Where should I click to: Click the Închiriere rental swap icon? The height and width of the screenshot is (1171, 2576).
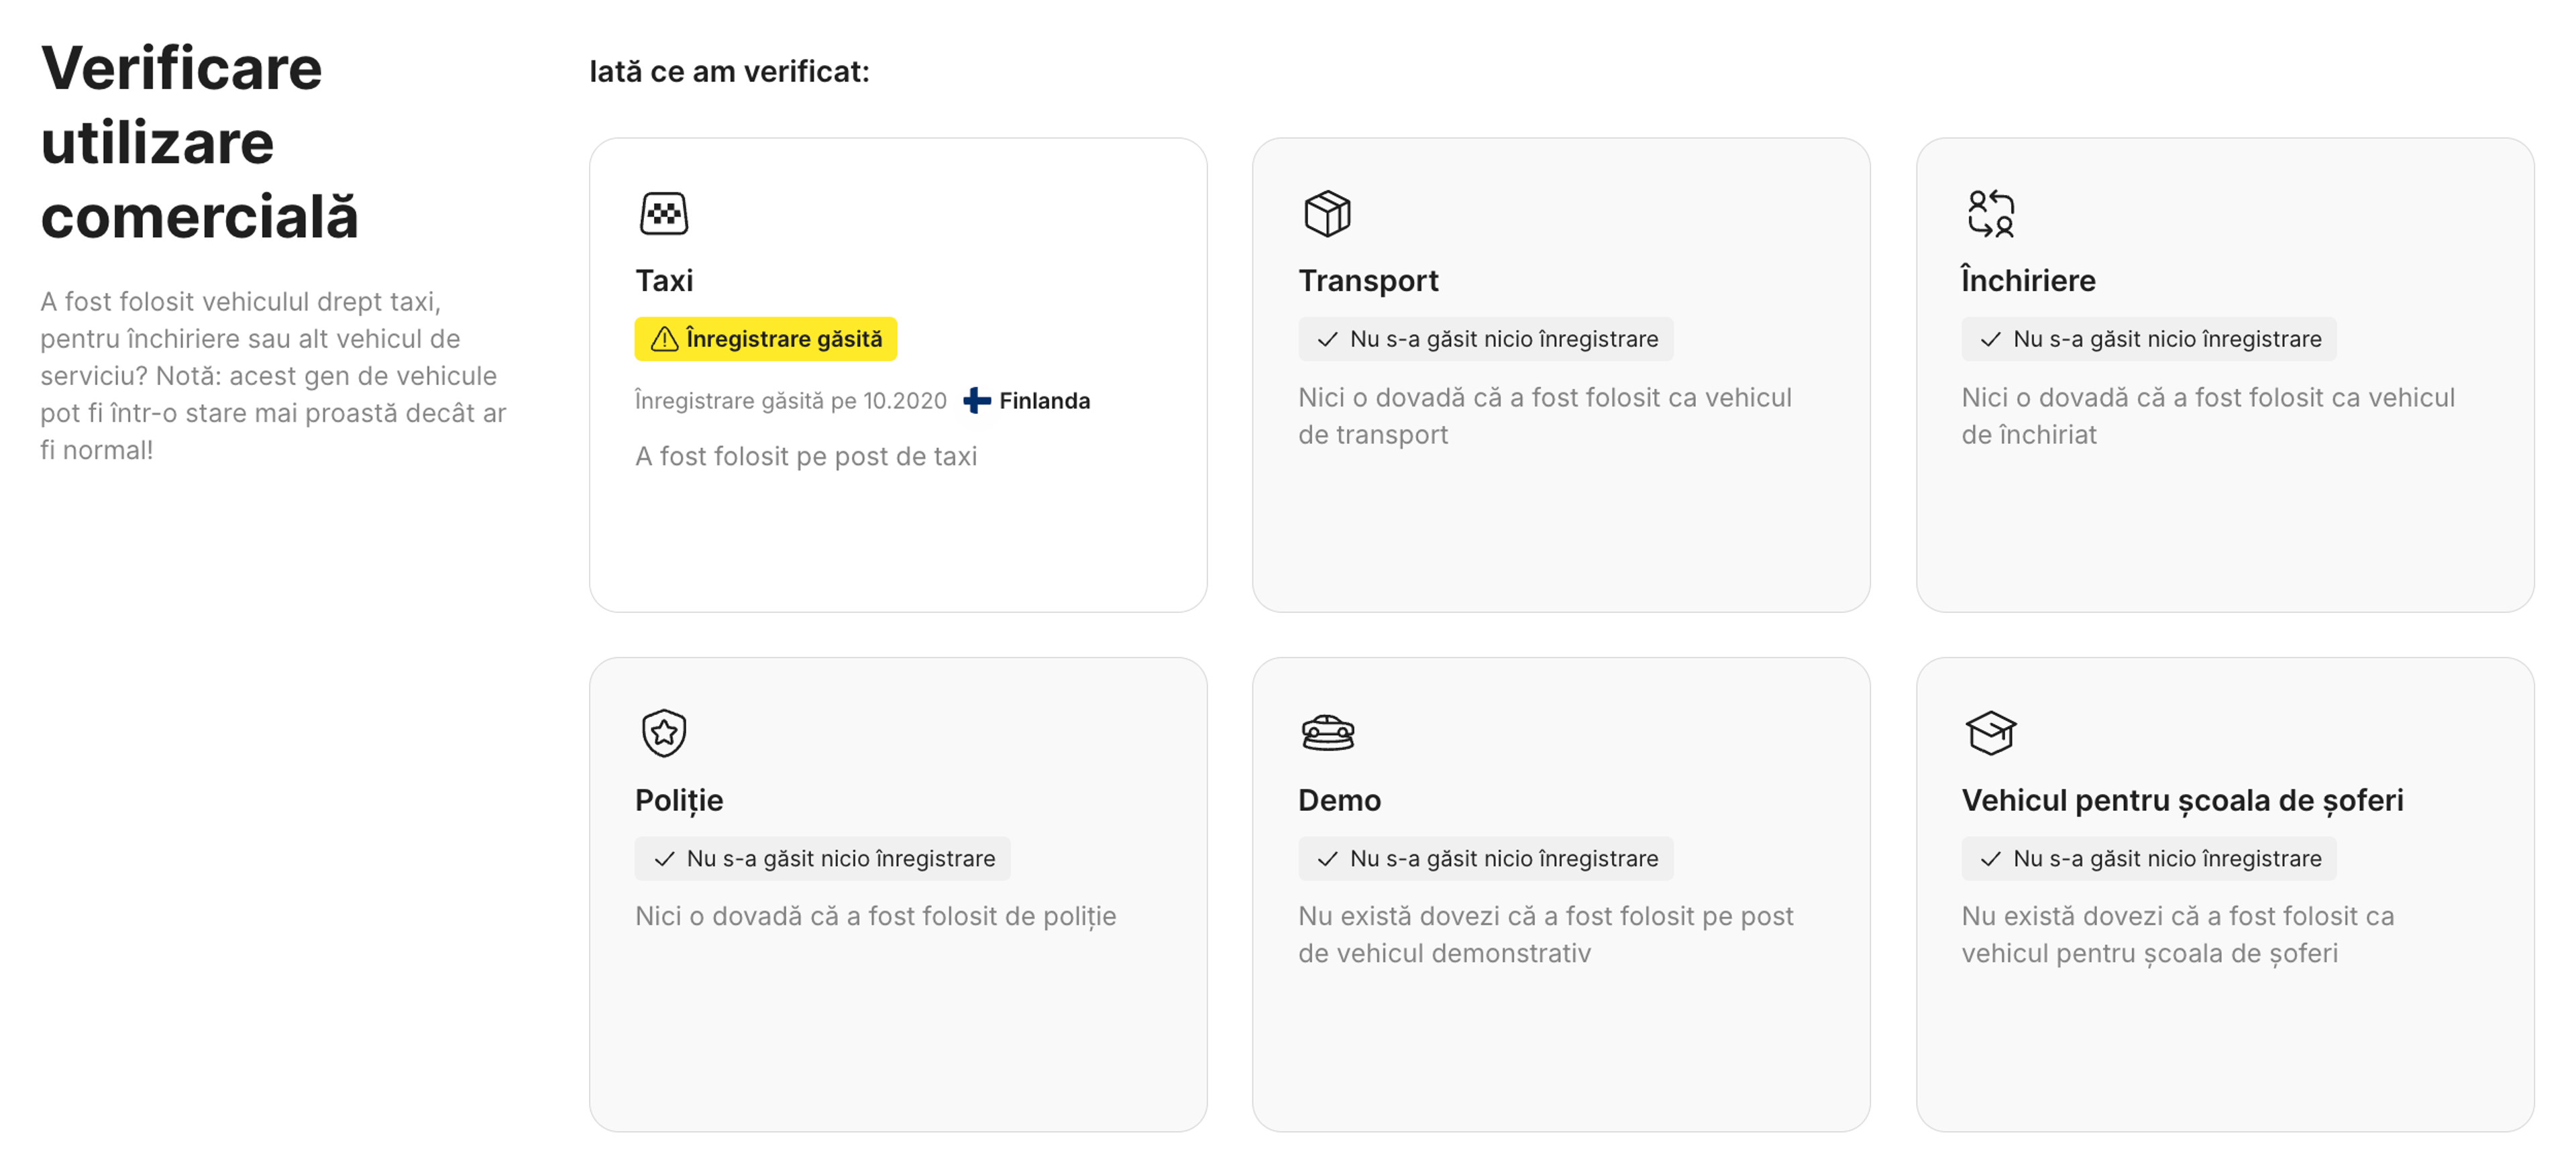click(x=1990, y=213)
